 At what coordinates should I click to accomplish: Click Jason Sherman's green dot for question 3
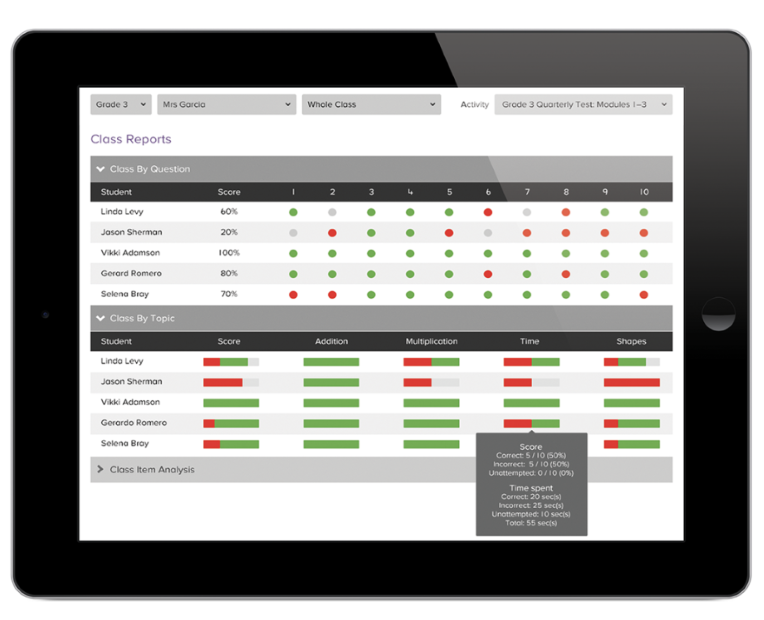[371, 233]
